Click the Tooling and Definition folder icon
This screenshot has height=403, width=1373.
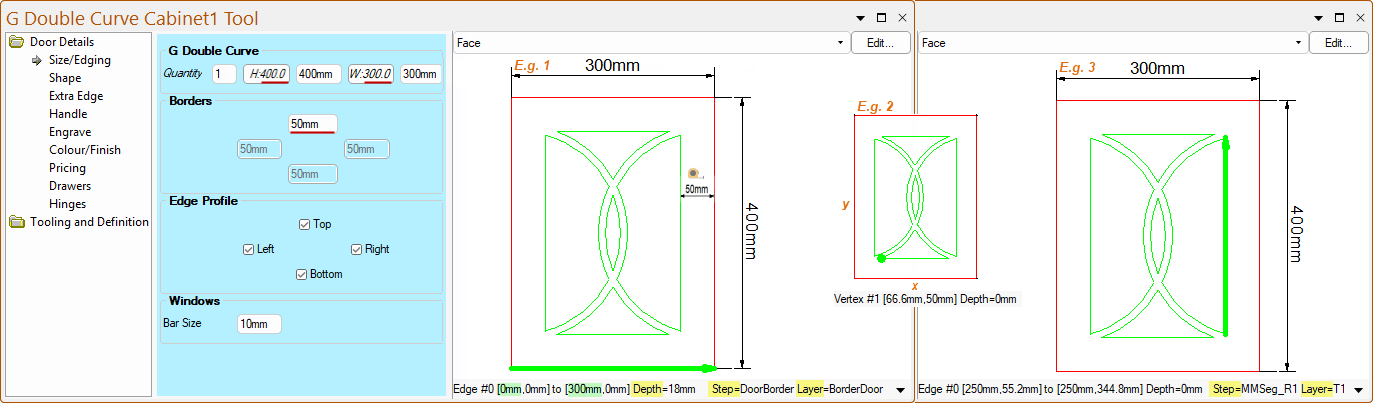click(16, 222)
